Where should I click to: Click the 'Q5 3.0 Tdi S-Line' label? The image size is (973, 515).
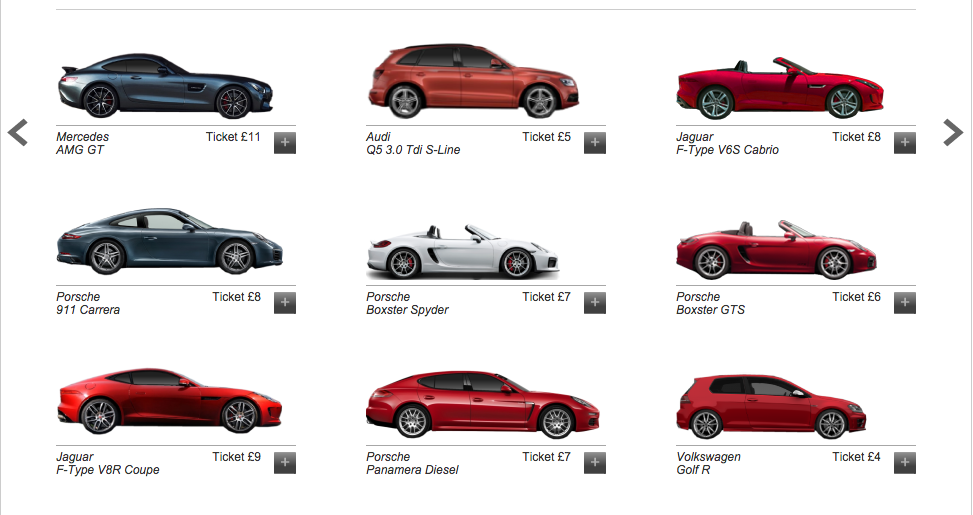tap(413, 150)
